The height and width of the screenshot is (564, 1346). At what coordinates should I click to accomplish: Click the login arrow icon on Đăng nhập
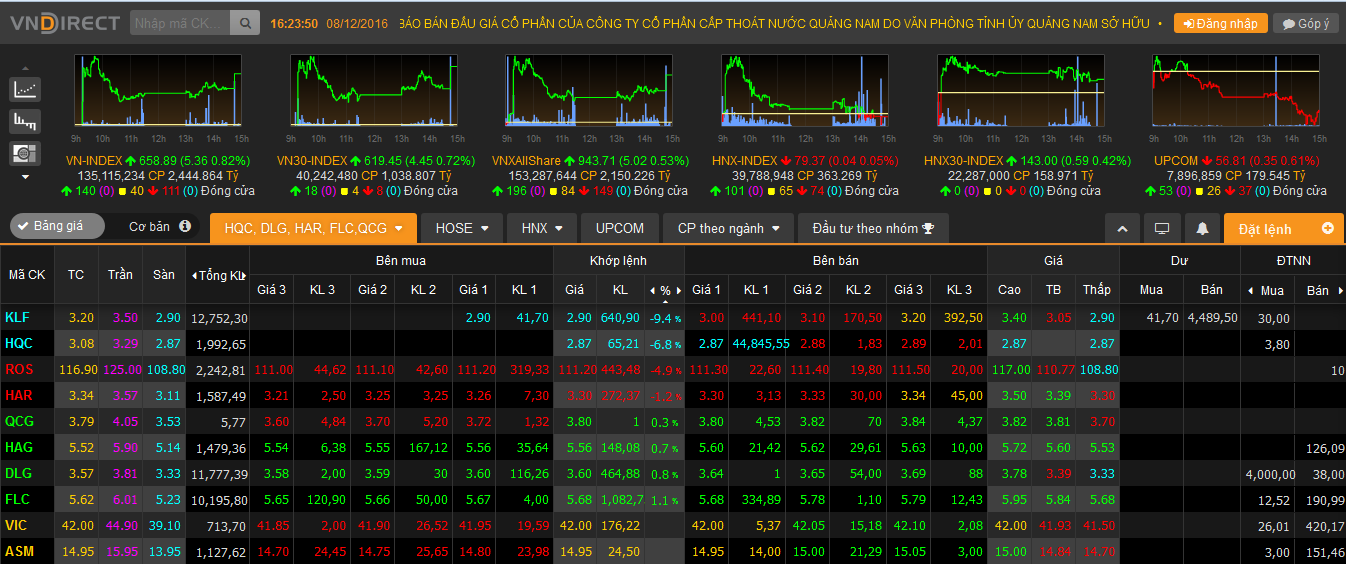[x=1188, y=23]
